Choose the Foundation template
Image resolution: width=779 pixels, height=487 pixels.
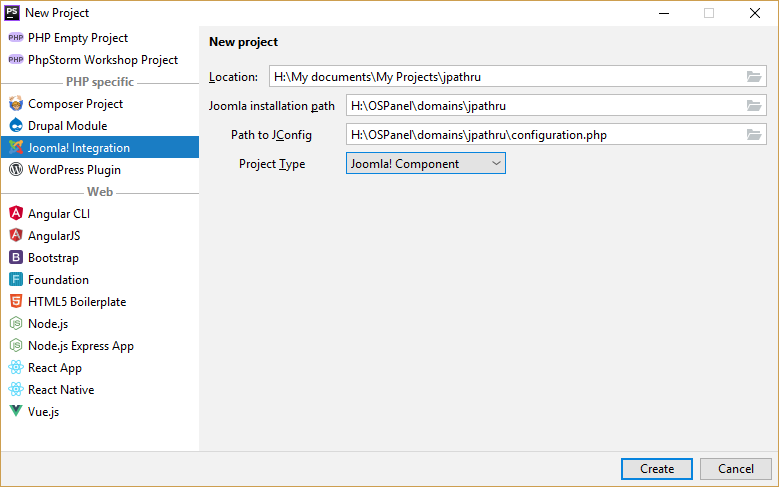(100, 279)
